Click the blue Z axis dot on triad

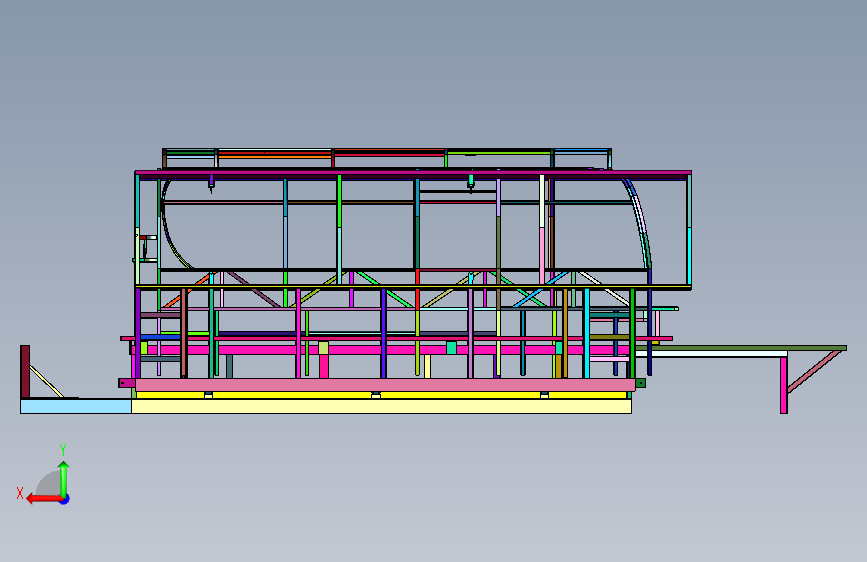pyautogui.click(x=65, y=500)
